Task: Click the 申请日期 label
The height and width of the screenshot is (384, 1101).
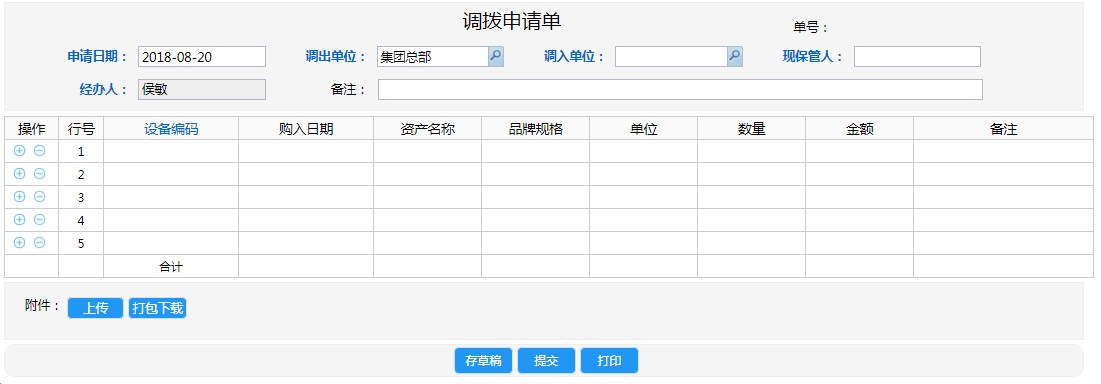Action: (x=98, y=57)
